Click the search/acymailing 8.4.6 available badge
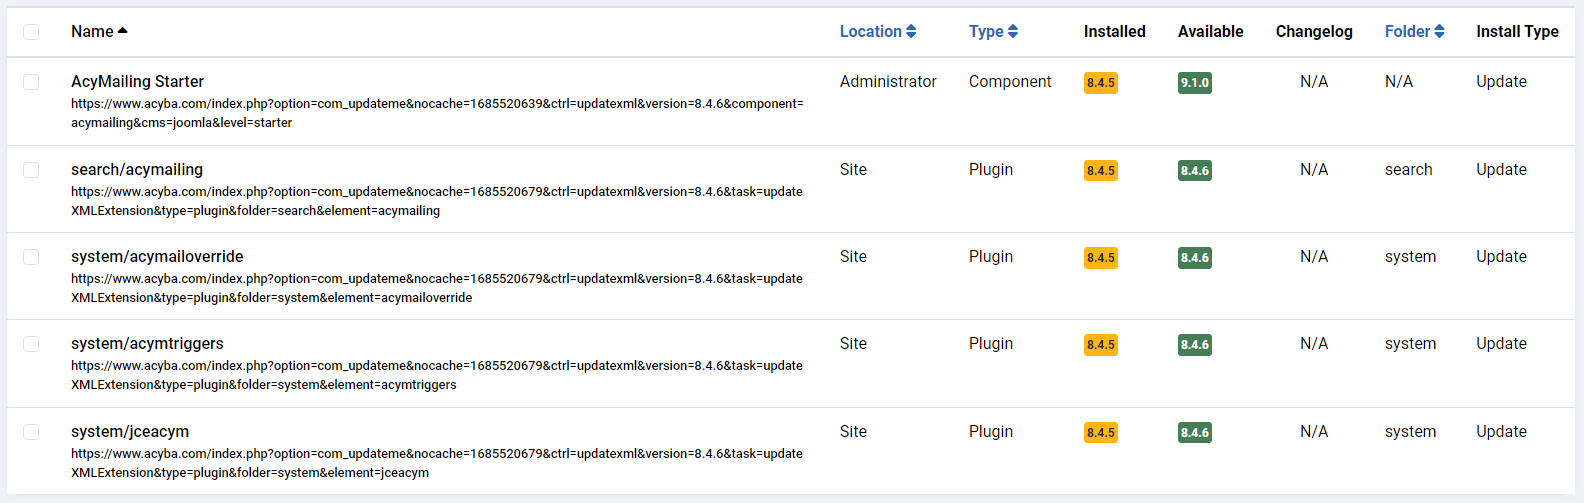The height and width of the screenshot is (503, 1584). [x=1194, y=171]
